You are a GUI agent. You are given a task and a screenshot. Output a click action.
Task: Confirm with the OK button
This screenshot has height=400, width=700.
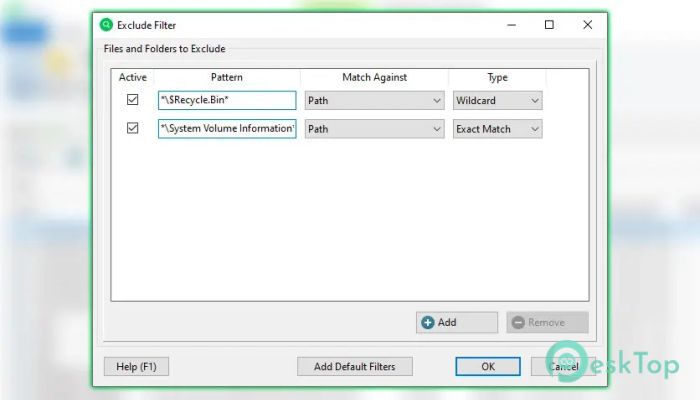coord(488,367)
